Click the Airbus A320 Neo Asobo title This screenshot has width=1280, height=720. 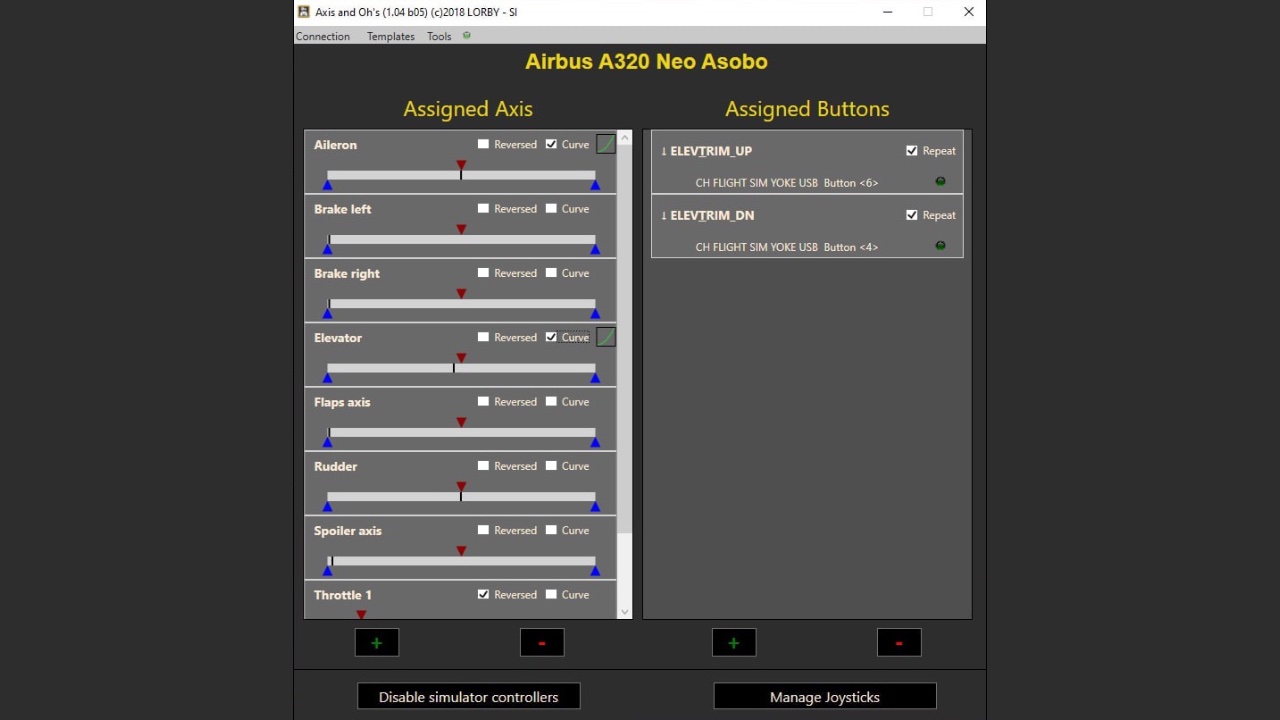646,61
